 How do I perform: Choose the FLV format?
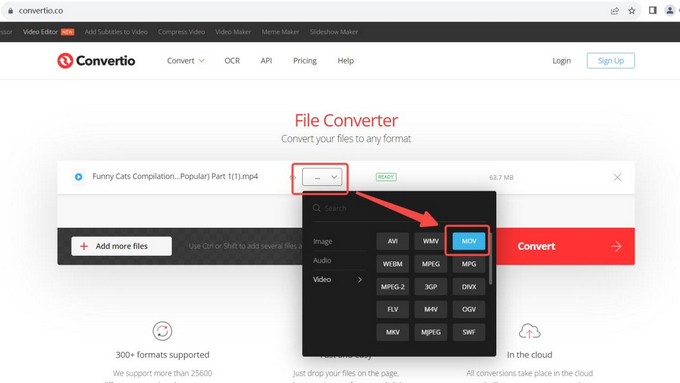tap(392, 309)
